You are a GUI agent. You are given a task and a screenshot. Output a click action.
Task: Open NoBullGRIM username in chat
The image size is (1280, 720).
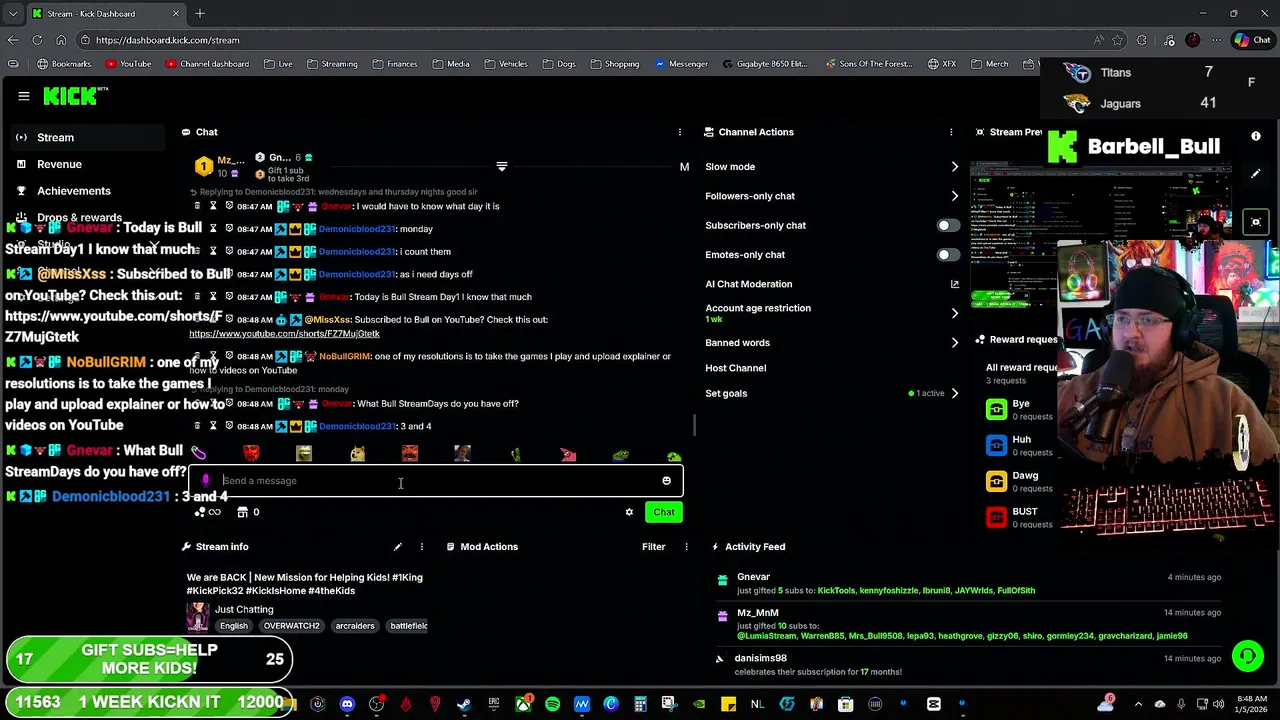[x=344, y=356]
